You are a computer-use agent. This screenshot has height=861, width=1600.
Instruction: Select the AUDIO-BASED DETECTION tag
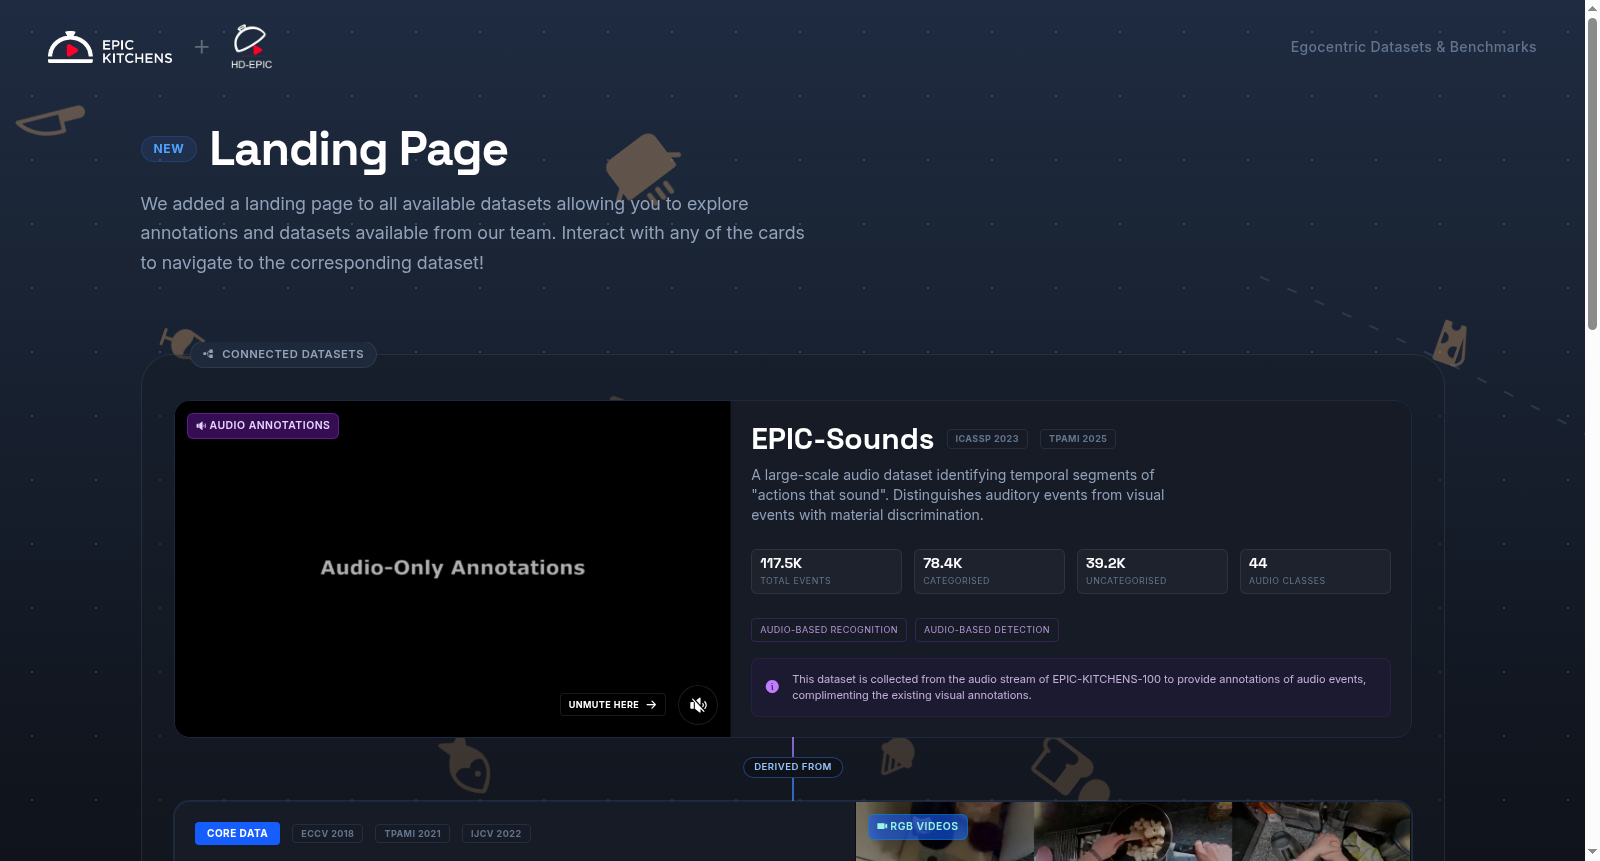[x=987, y=630]
